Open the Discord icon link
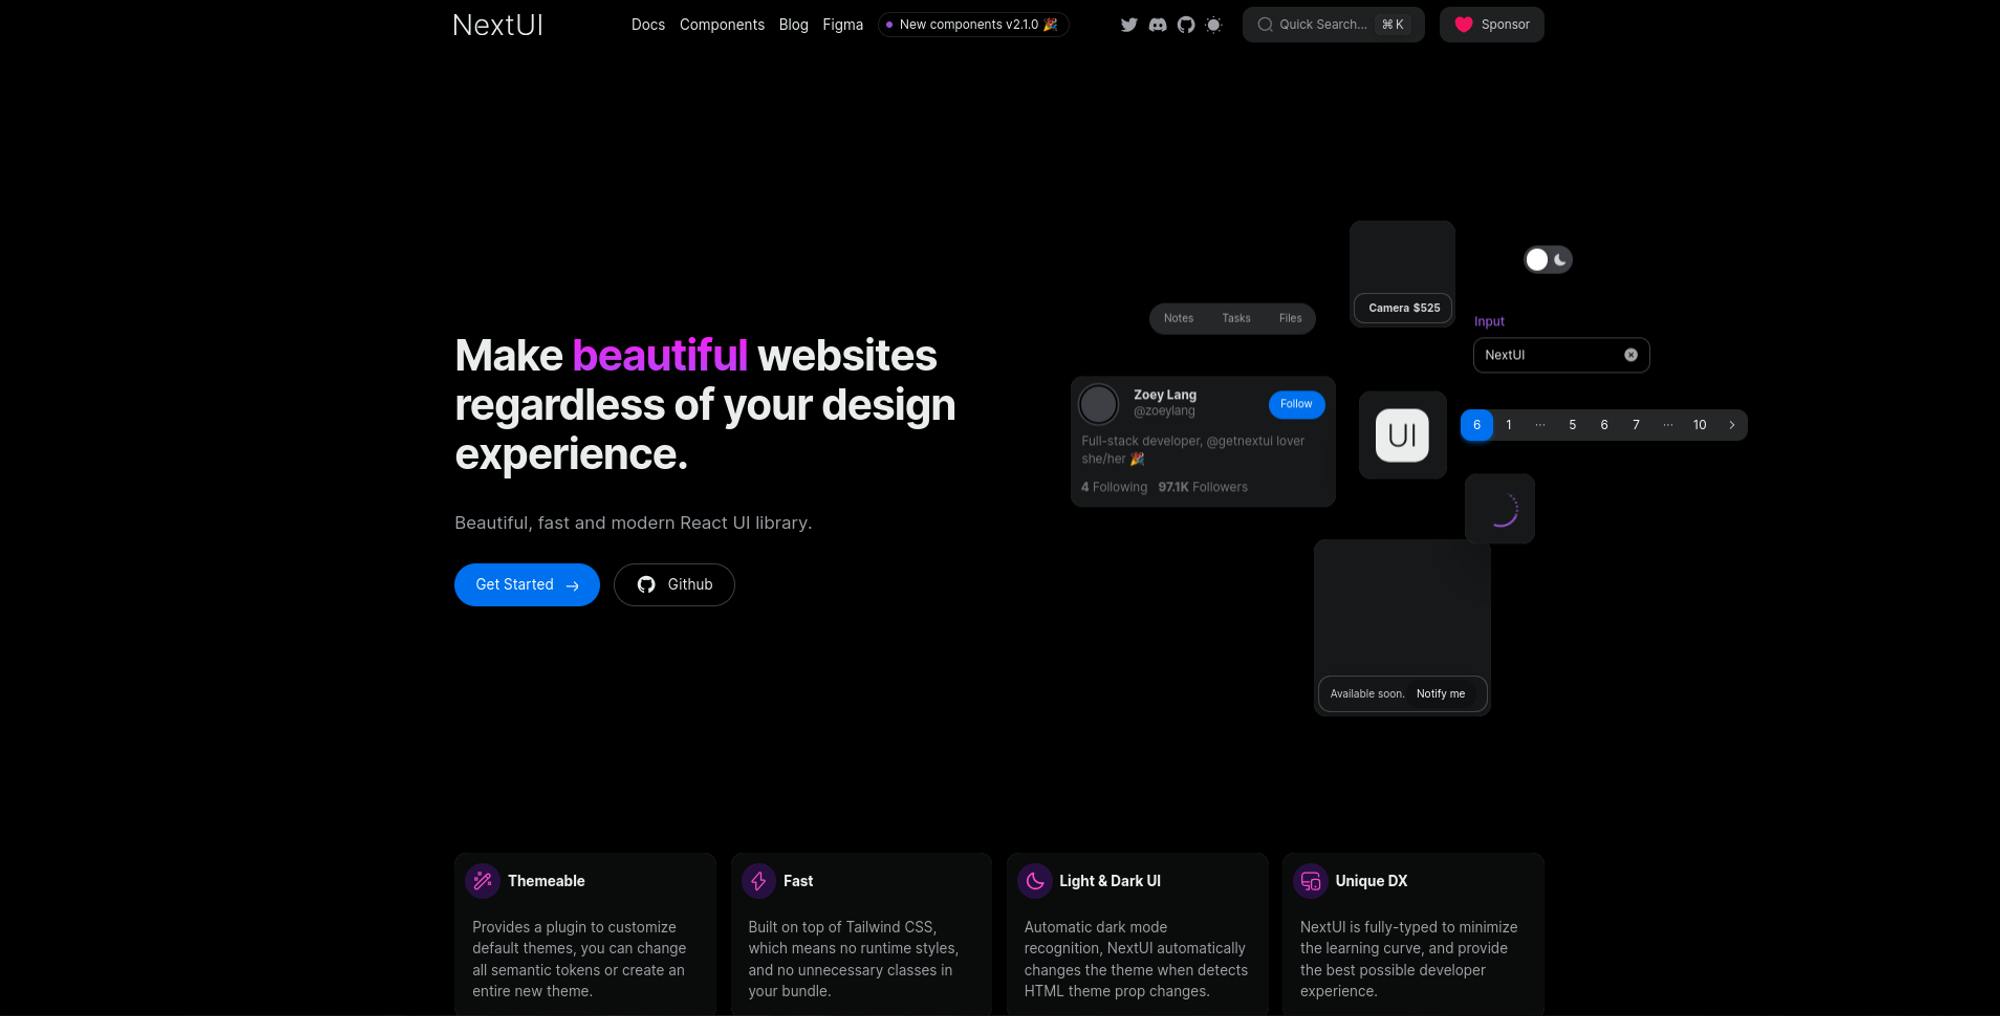The width and height of the screenshot is (2000, 1016). [1157, 25]
